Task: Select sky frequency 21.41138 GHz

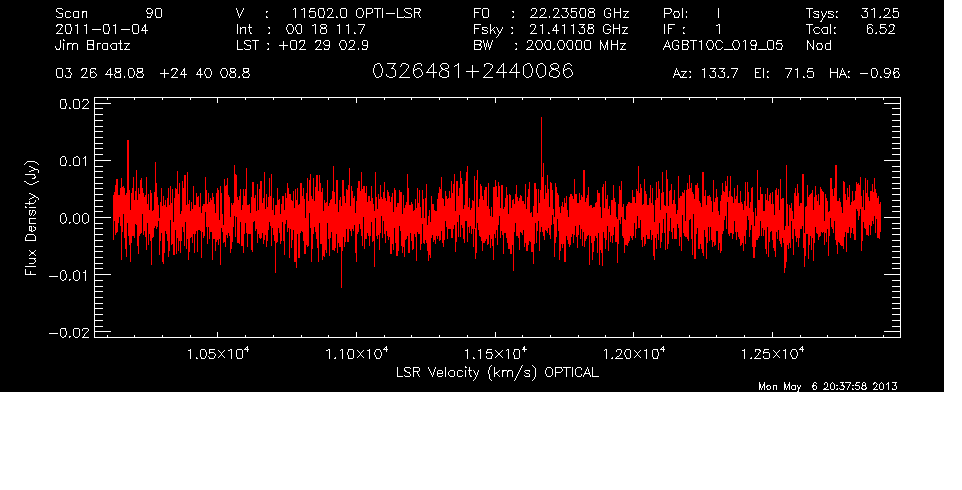Action: (x=579, y=29)
